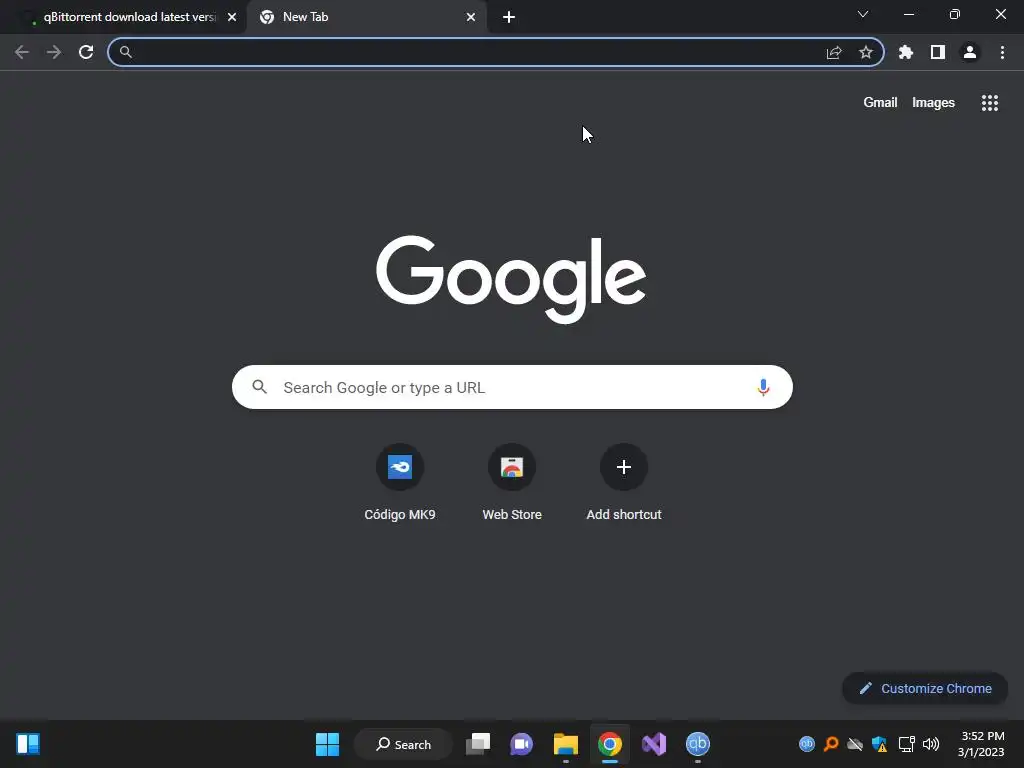The width and height of the screenshot is (1024, 768).
Task: Restore down the Chrome window
Action: click(x=955, y=14)
